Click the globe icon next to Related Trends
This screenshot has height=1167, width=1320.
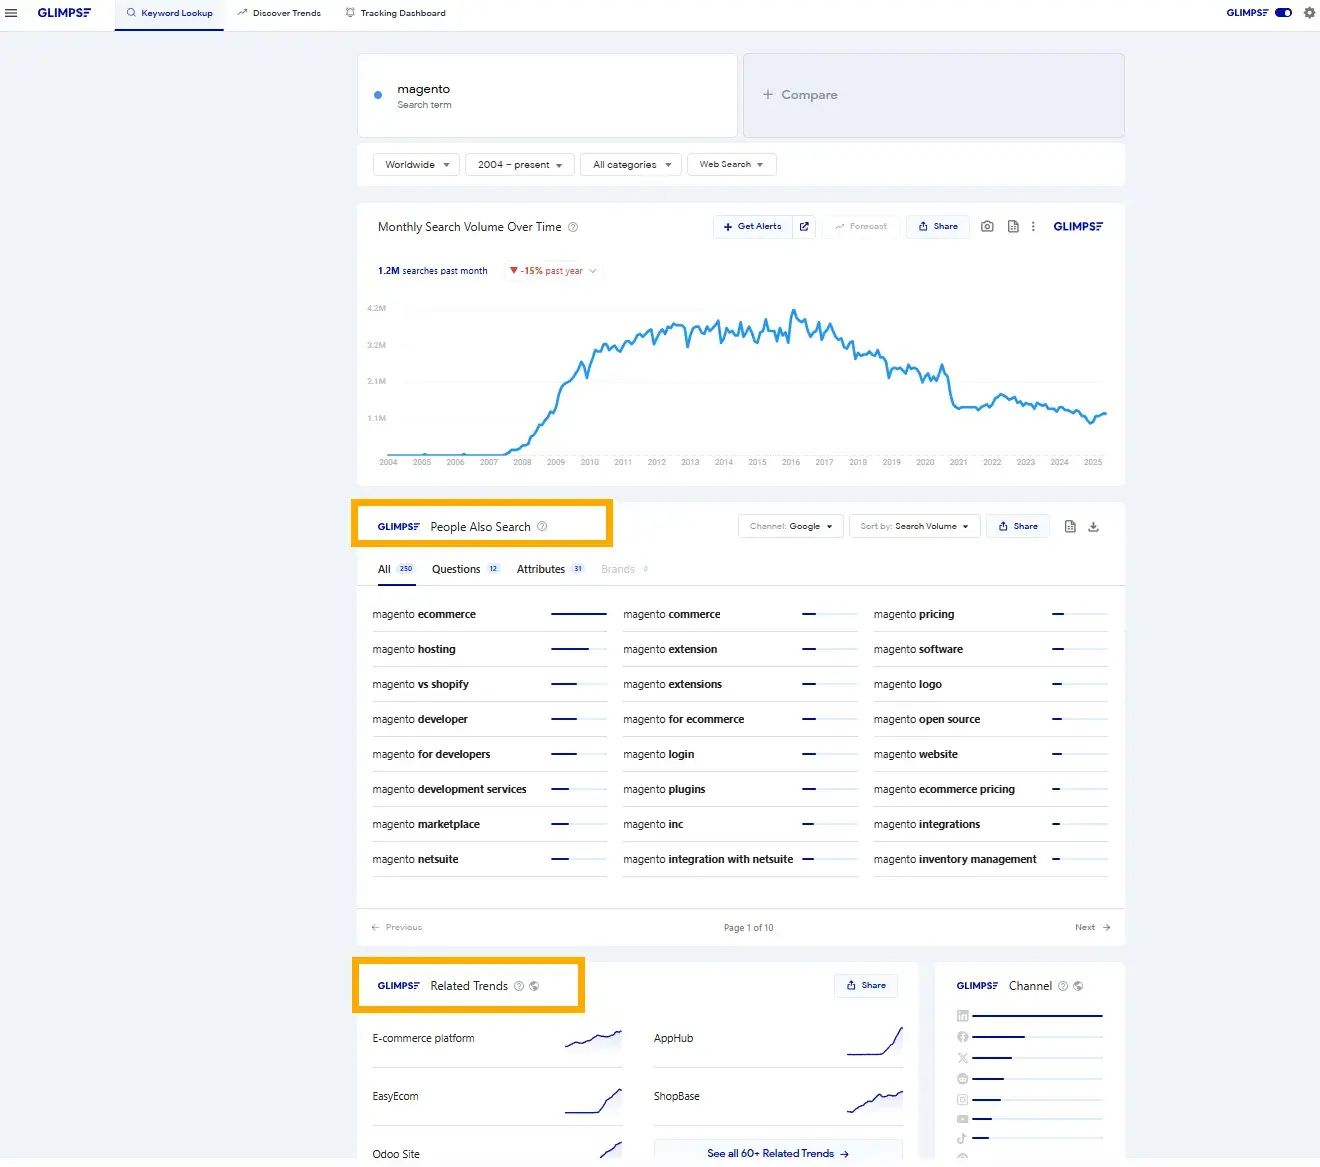(x=534, y=985)
